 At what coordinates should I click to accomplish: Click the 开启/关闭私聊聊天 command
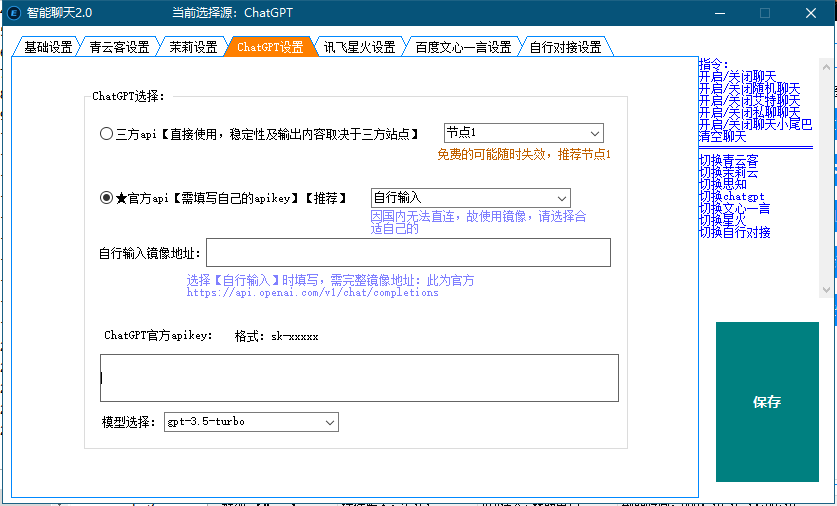click(x=749, y=112)
